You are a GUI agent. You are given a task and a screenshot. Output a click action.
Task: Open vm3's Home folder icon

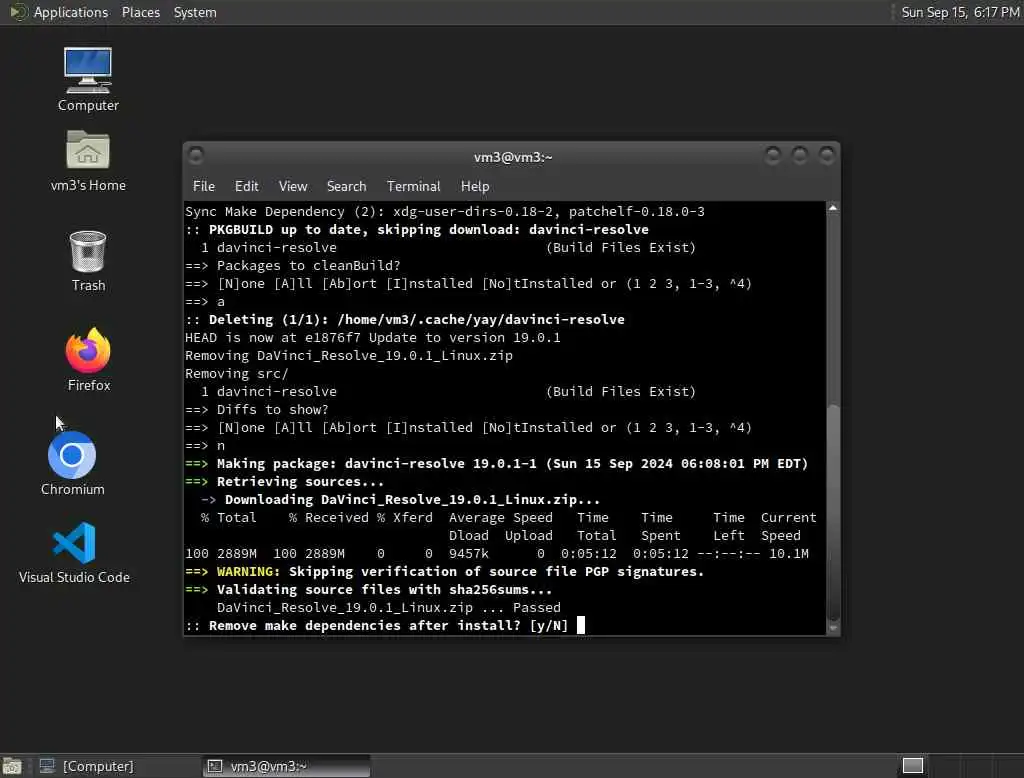88,161
